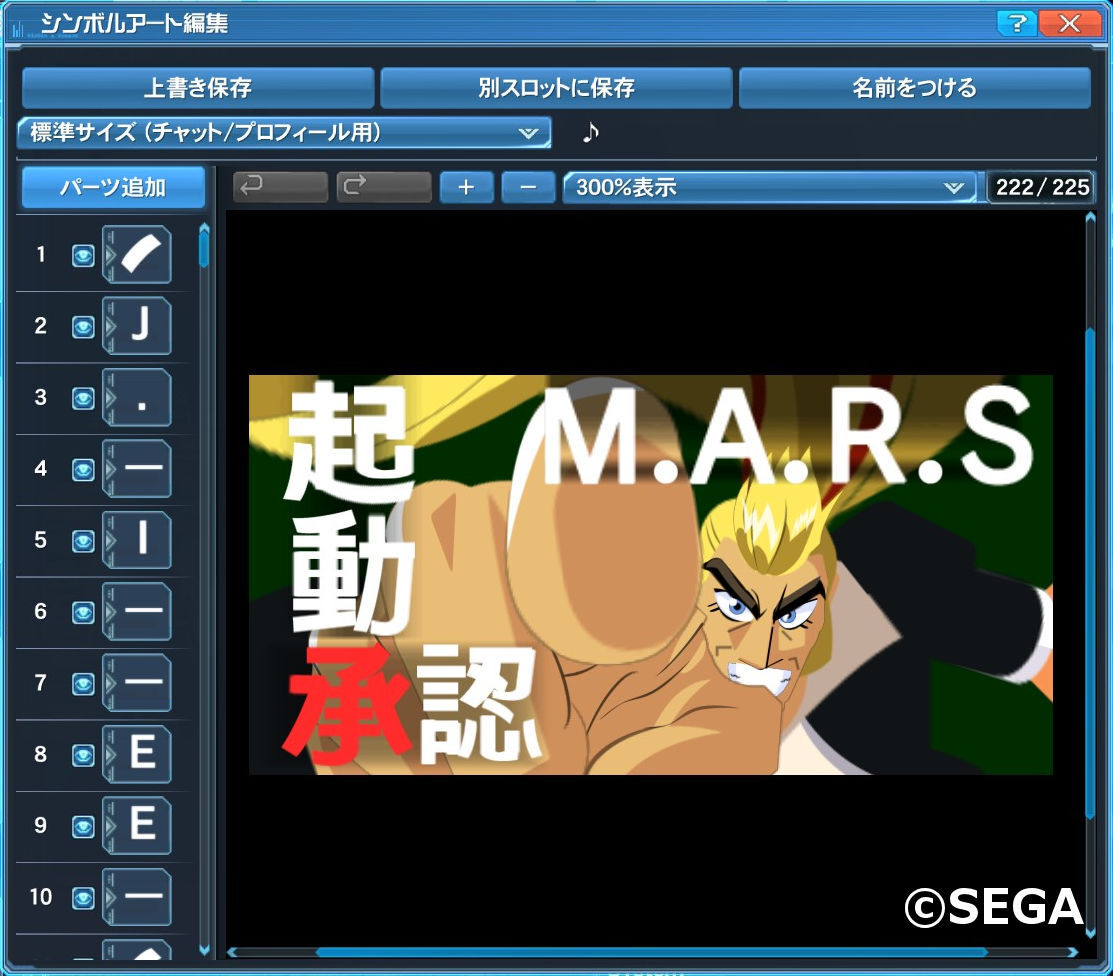
Task: Click the symbol art canvas image
Action: click(650, 574)
